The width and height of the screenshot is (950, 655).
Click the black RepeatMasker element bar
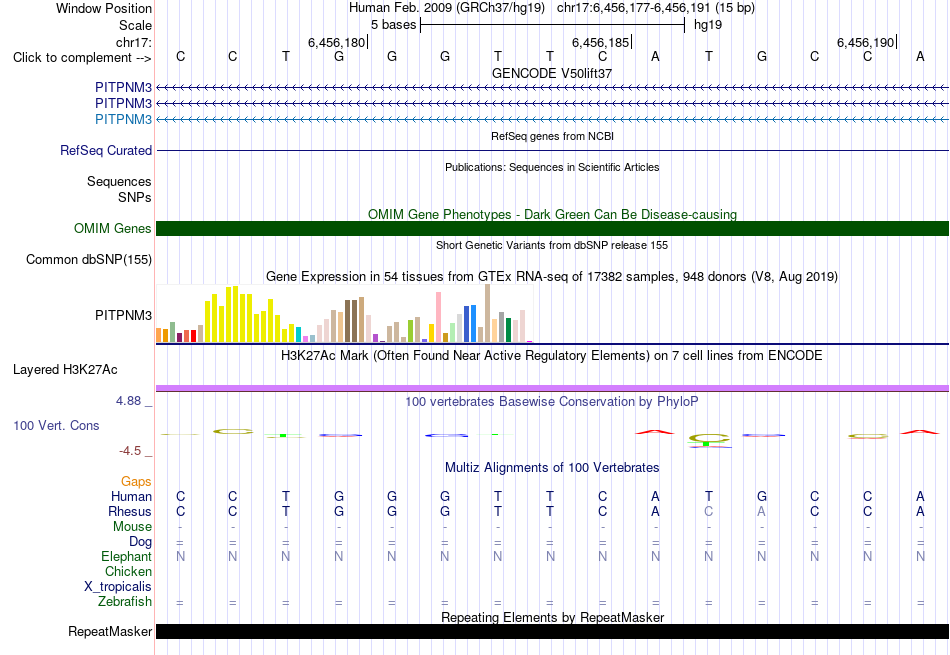pos(552,631)
